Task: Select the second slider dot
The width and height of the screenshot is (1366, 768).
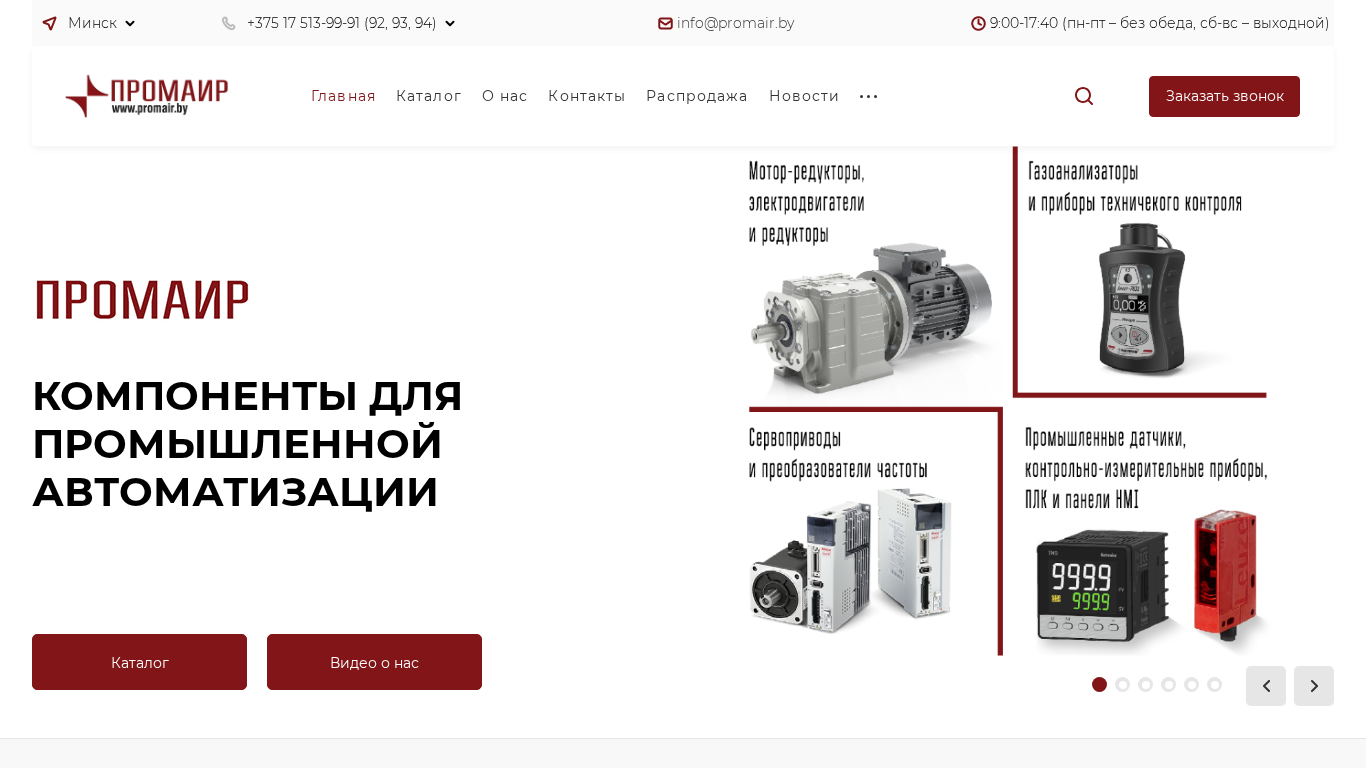Action: (x=1122, y=685)
